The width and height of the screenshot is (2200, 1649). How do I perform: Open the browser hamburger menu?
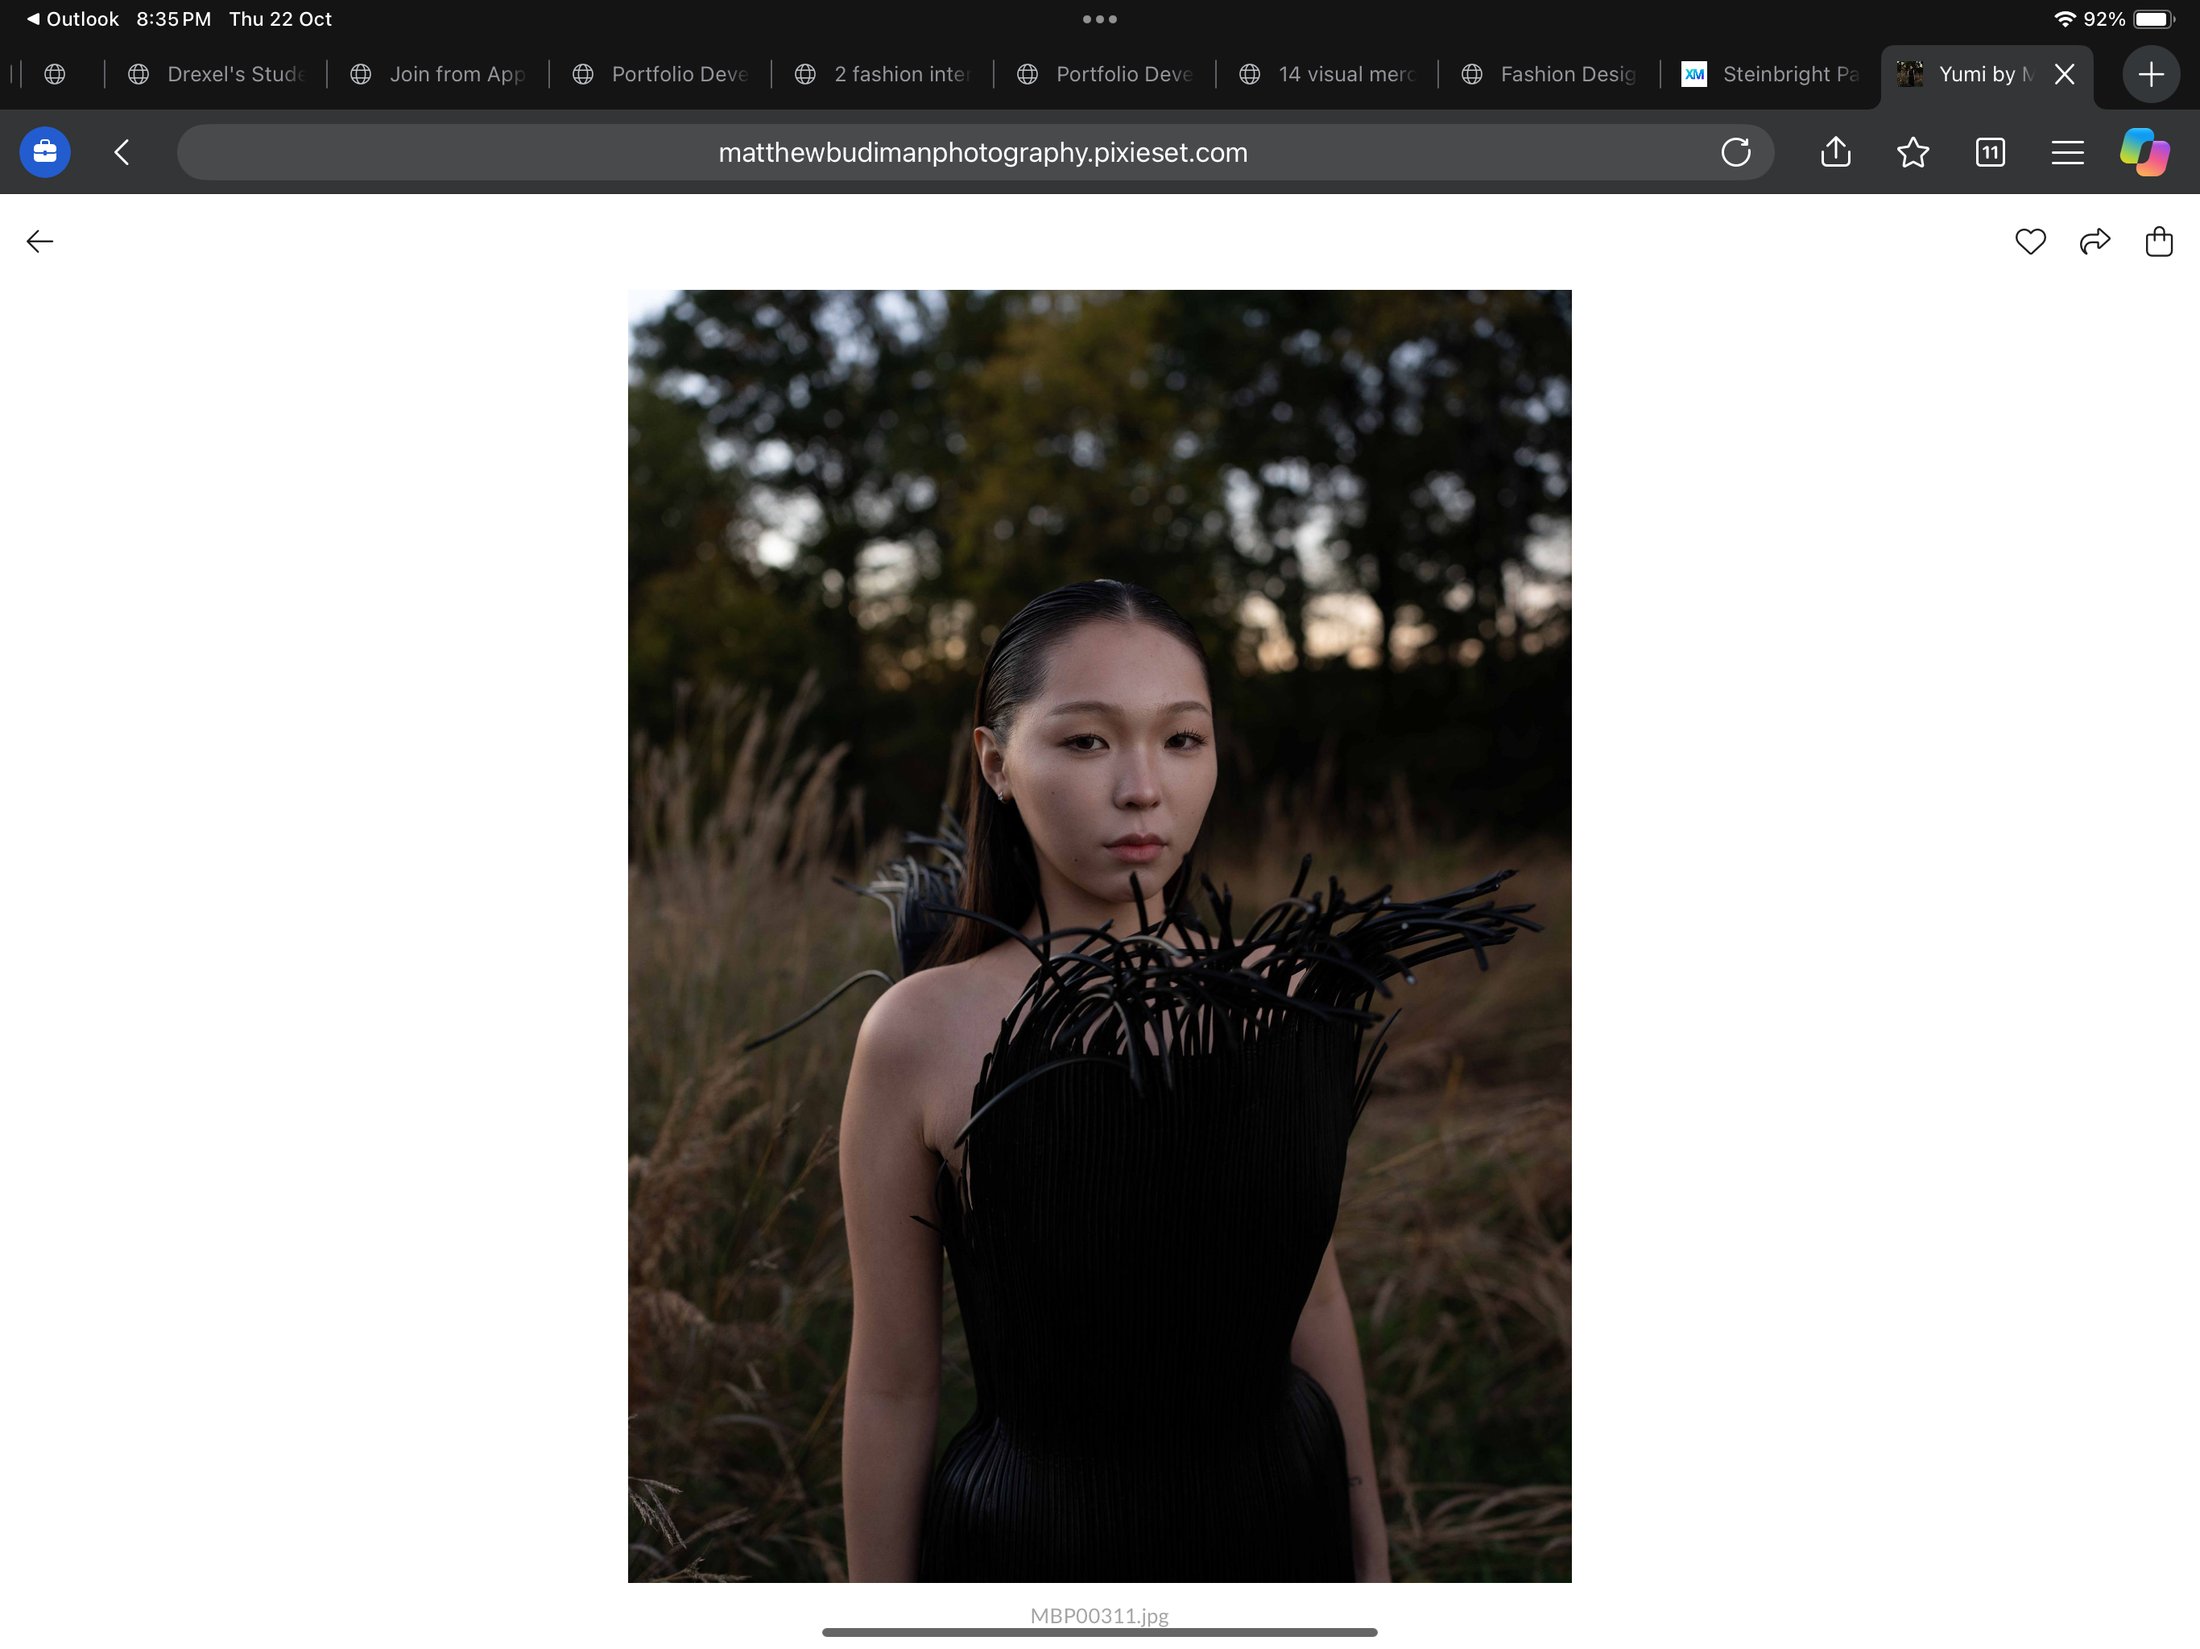click(2067, 152)
